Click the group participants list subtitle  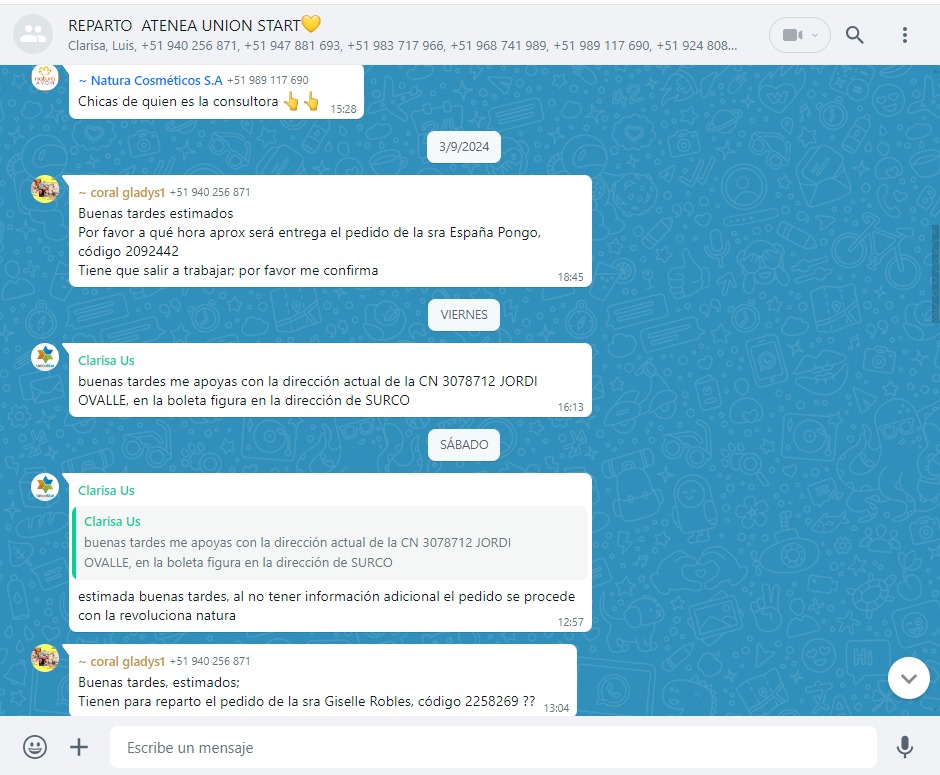point(402,46)
